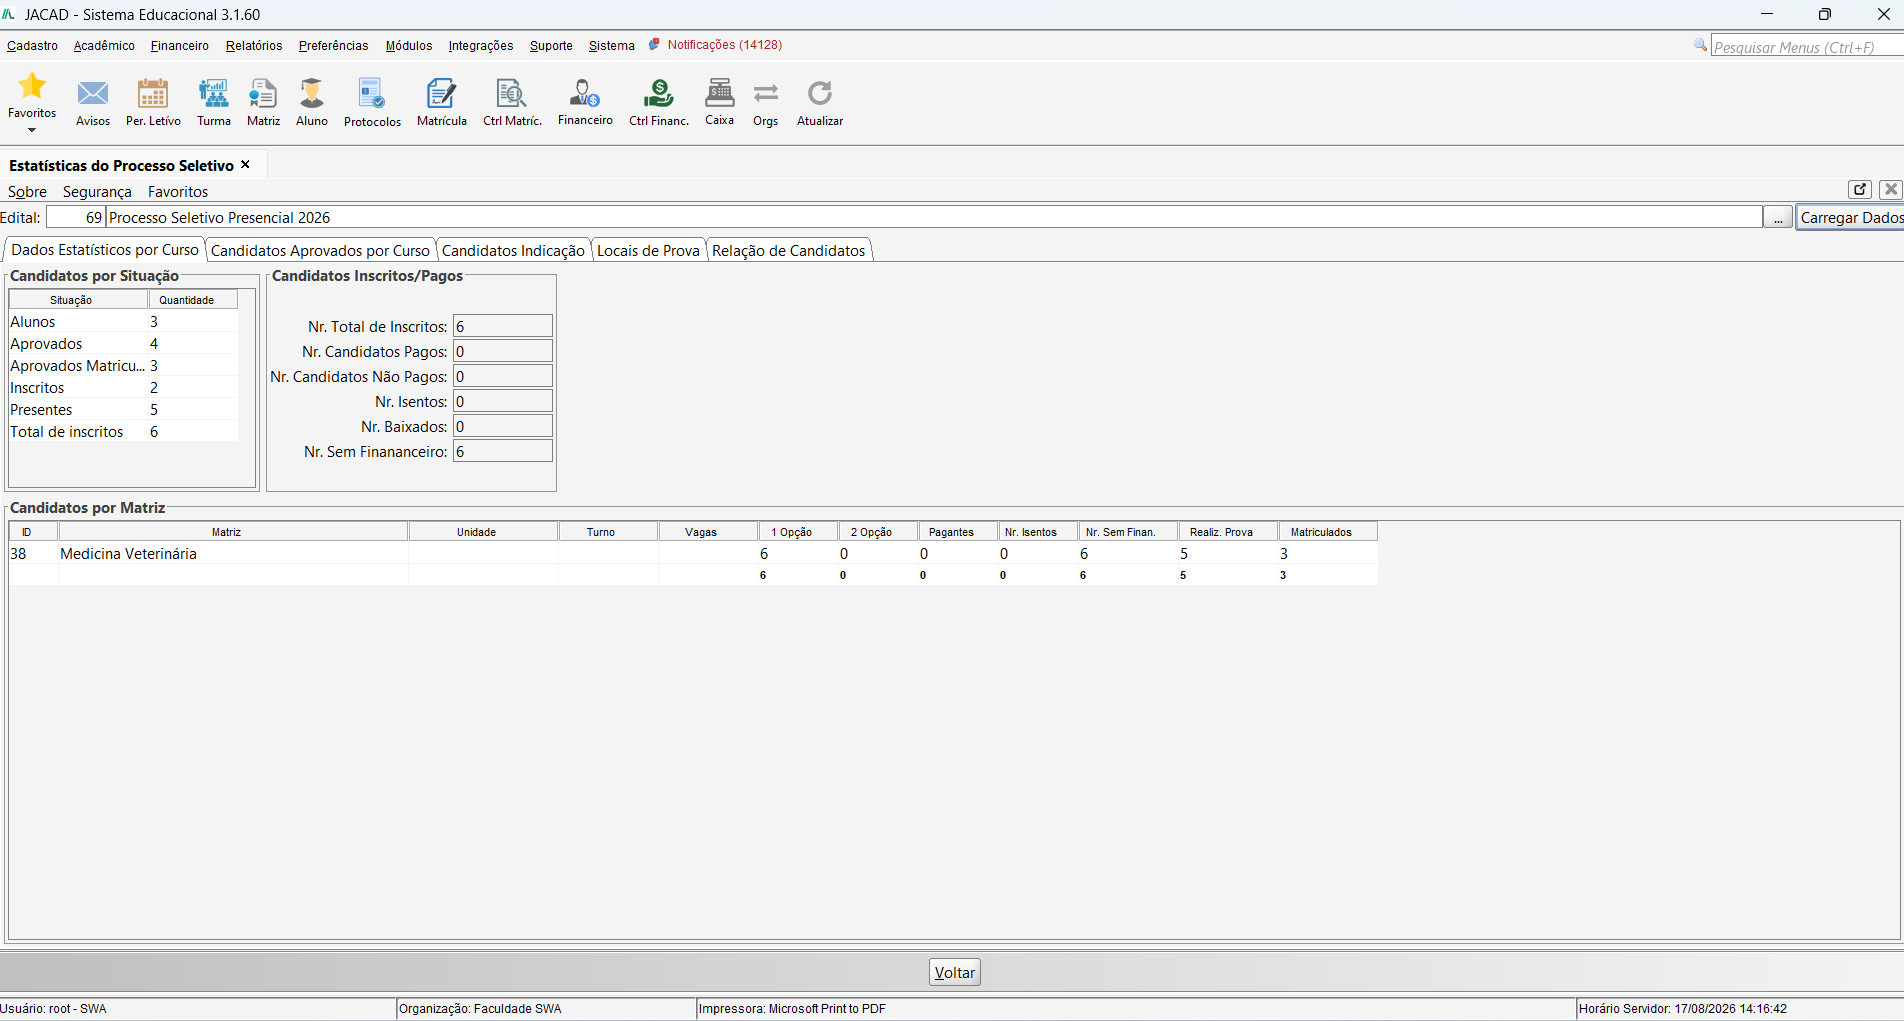The width and height of the screenshot is (1904, 1021).
Task: Open the Suporte menu
Action: (551, 46)
